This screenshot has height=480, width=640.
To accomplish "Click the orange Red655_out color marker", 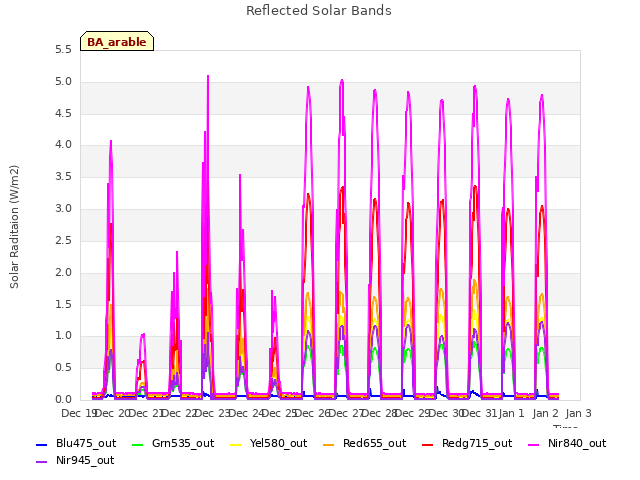I will (329, 444).
